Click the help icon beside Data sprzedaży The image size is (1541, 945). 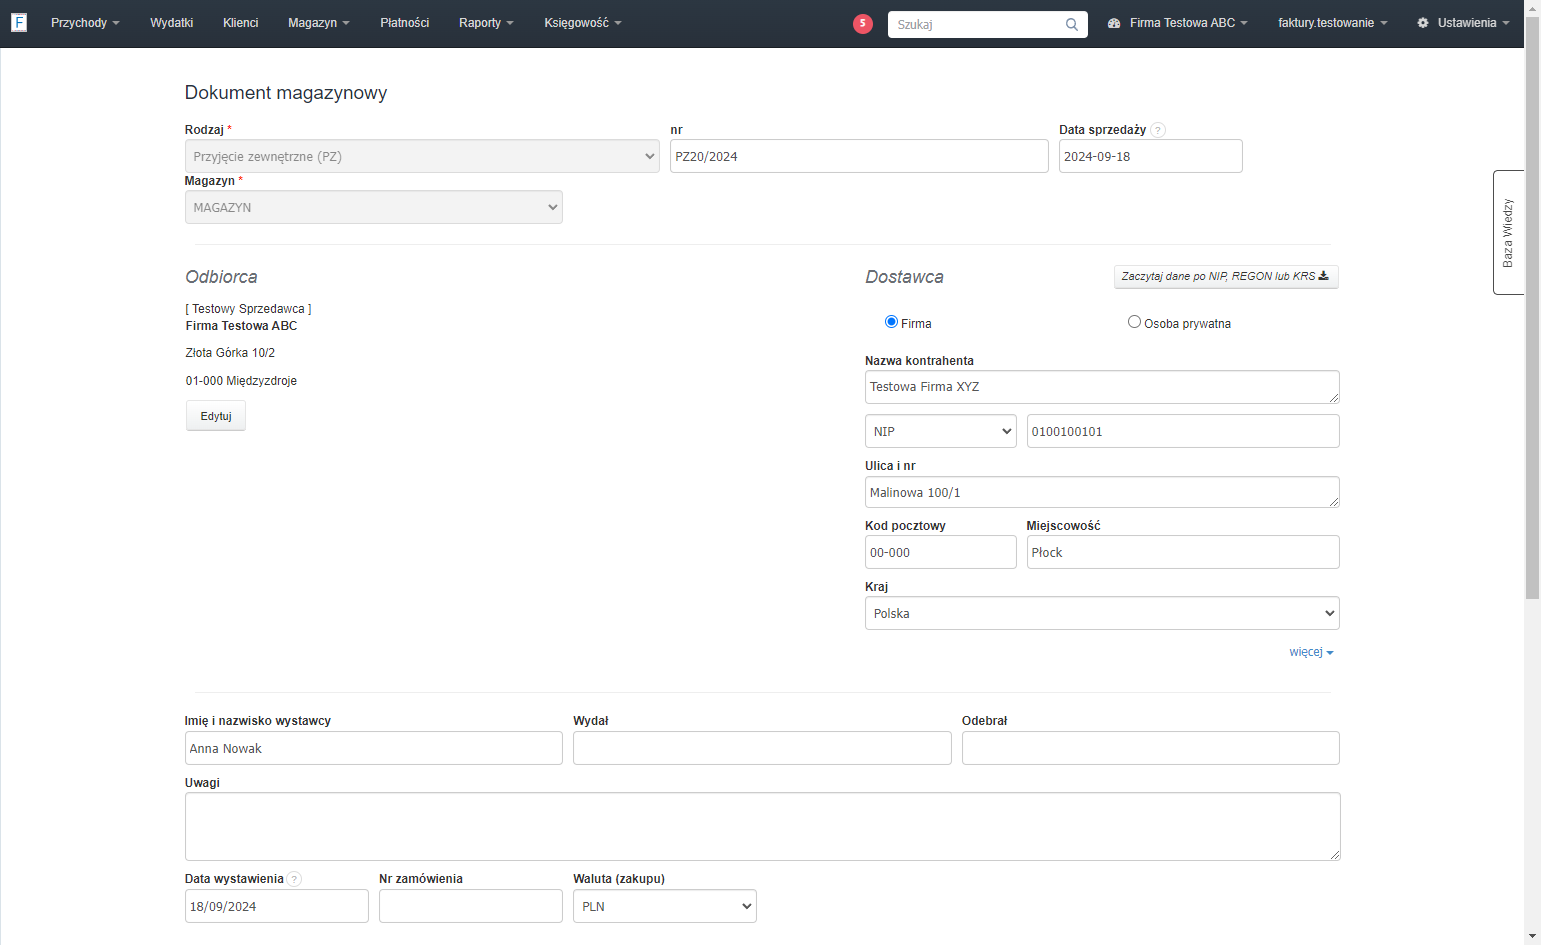tap(1158, 130)
